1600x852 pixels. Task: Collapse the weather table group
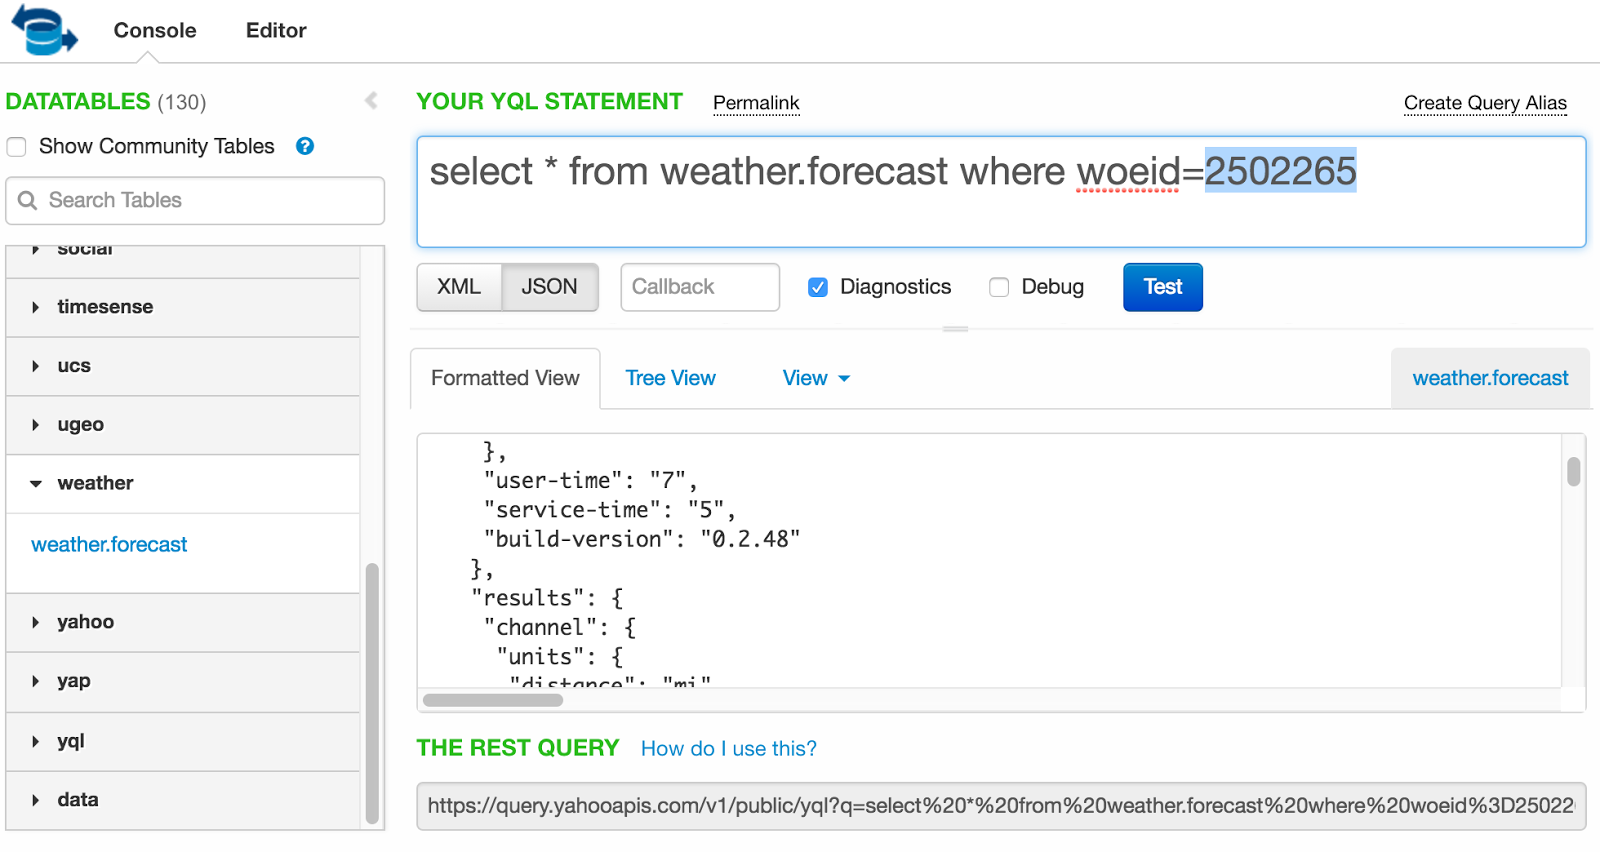pyautogui.click(x=36, y=484)
